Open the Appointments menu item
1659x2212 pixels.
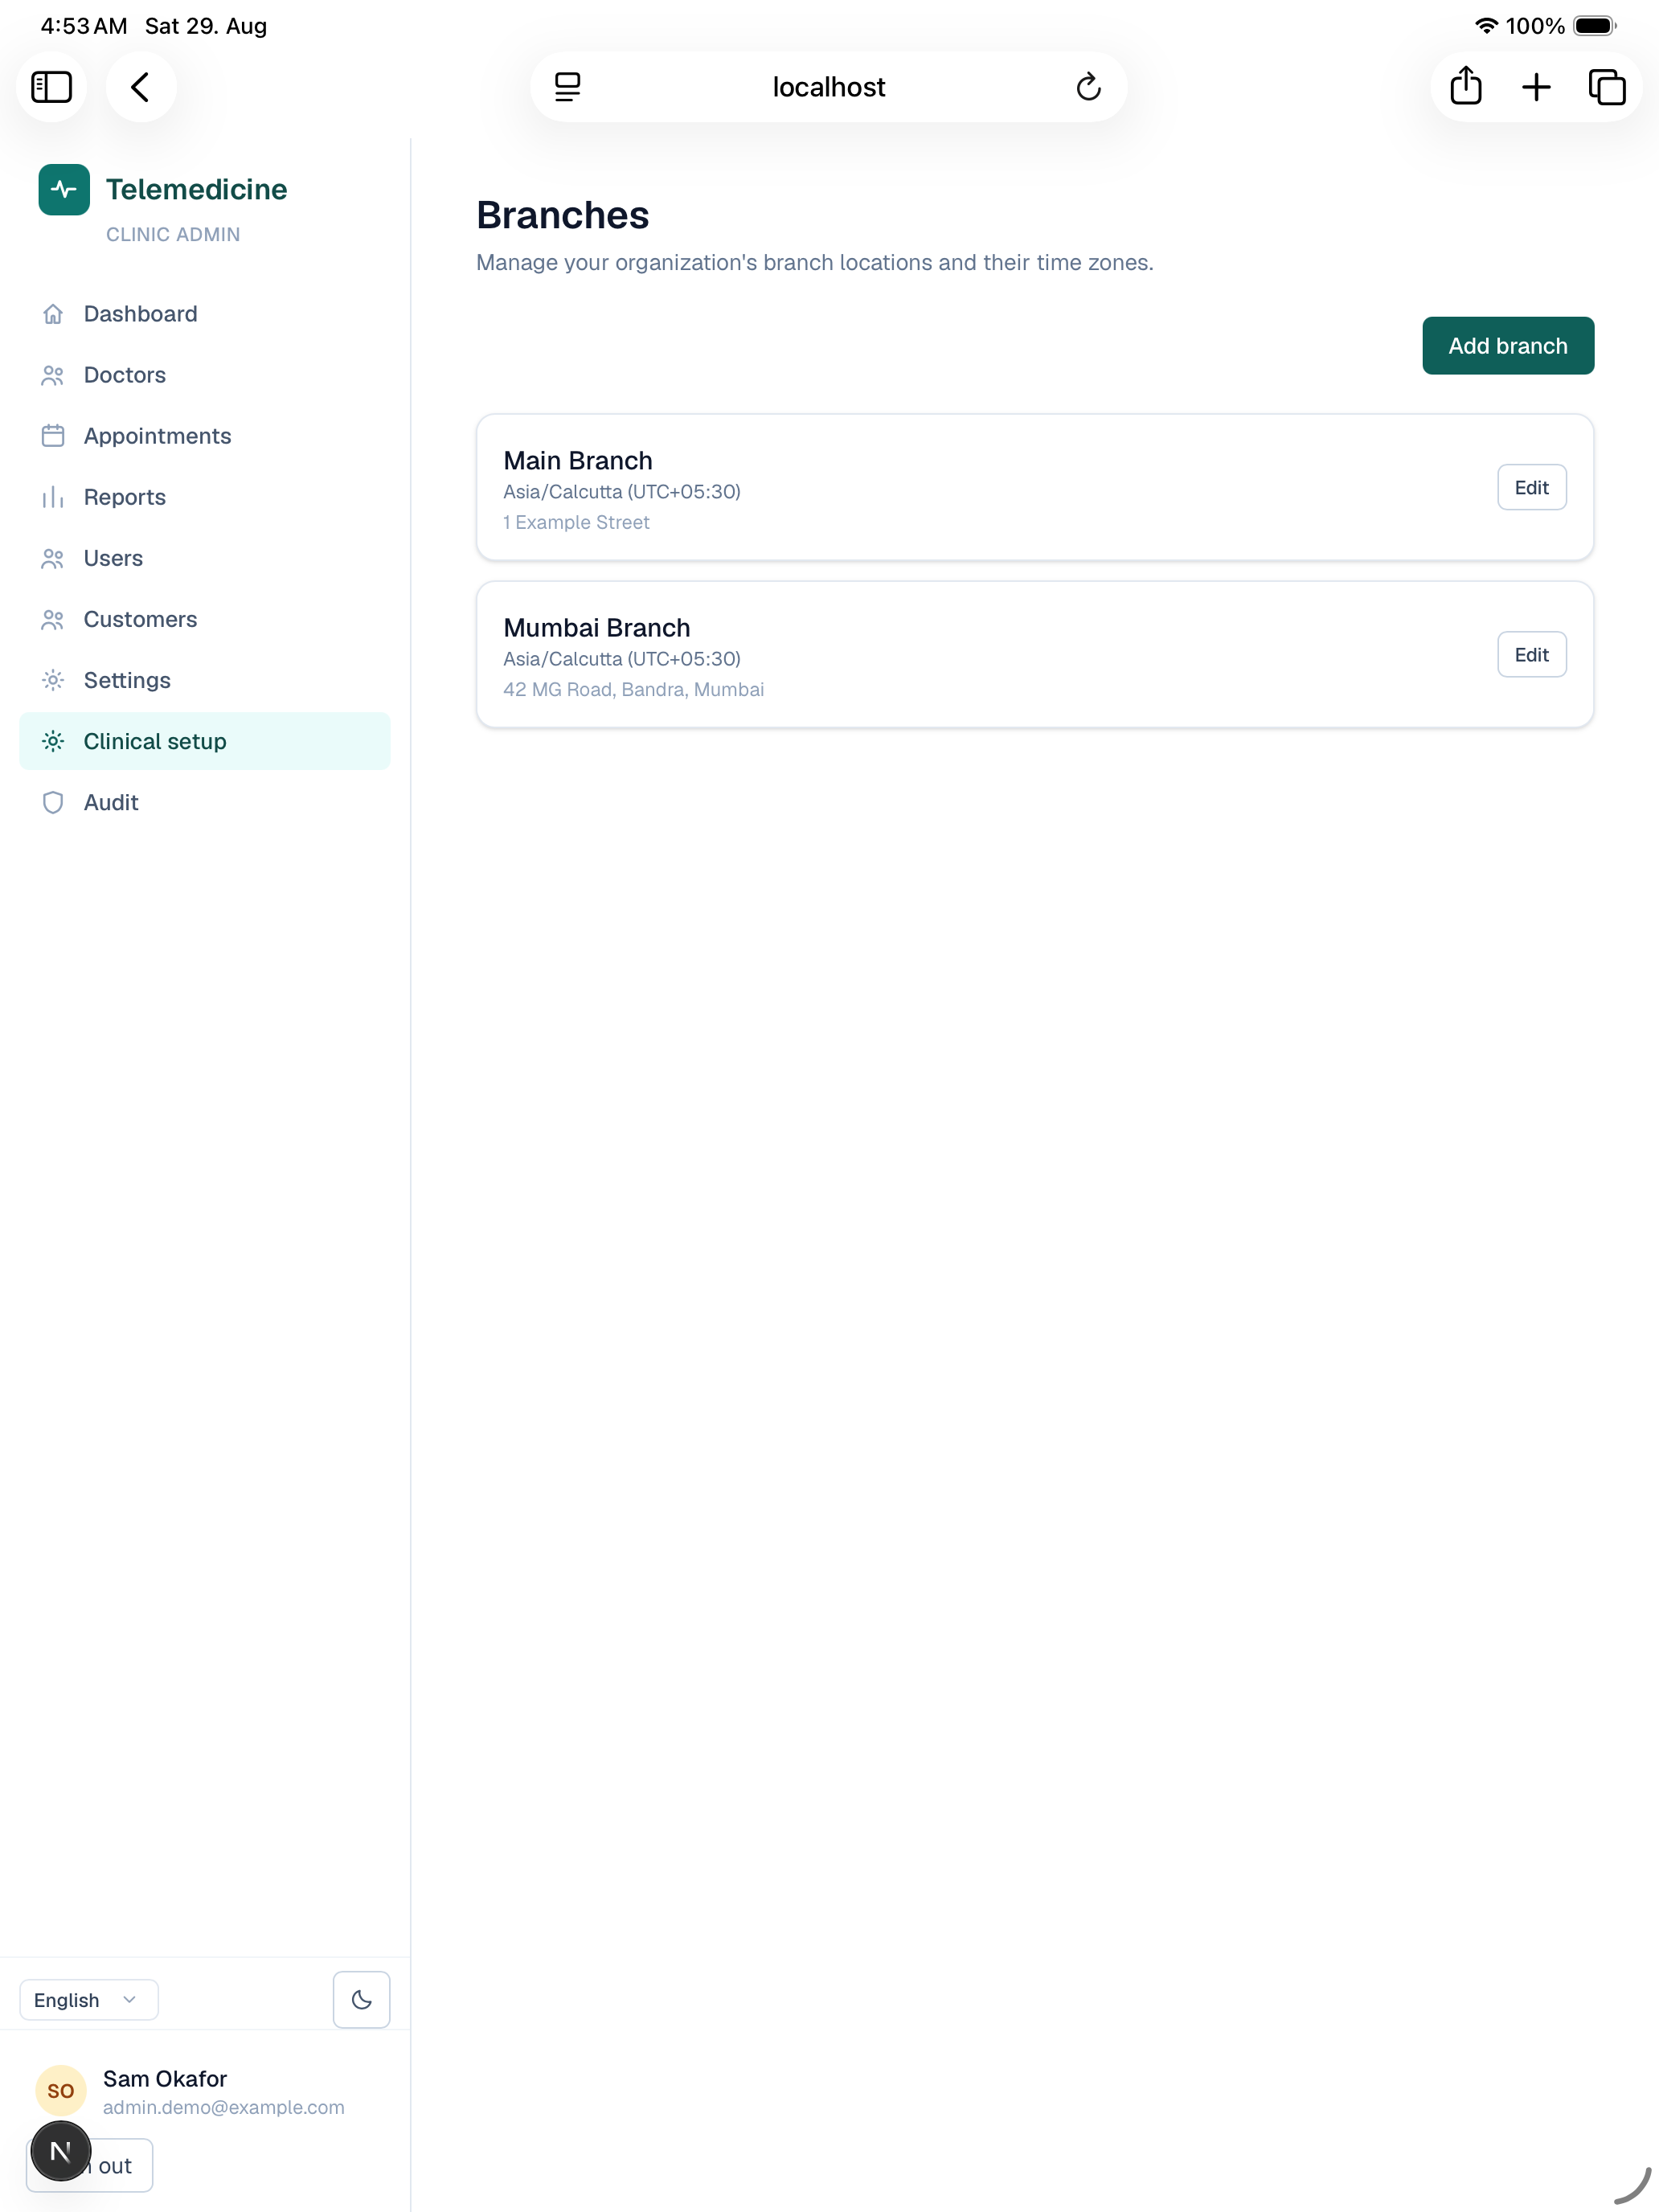(204, 436)
